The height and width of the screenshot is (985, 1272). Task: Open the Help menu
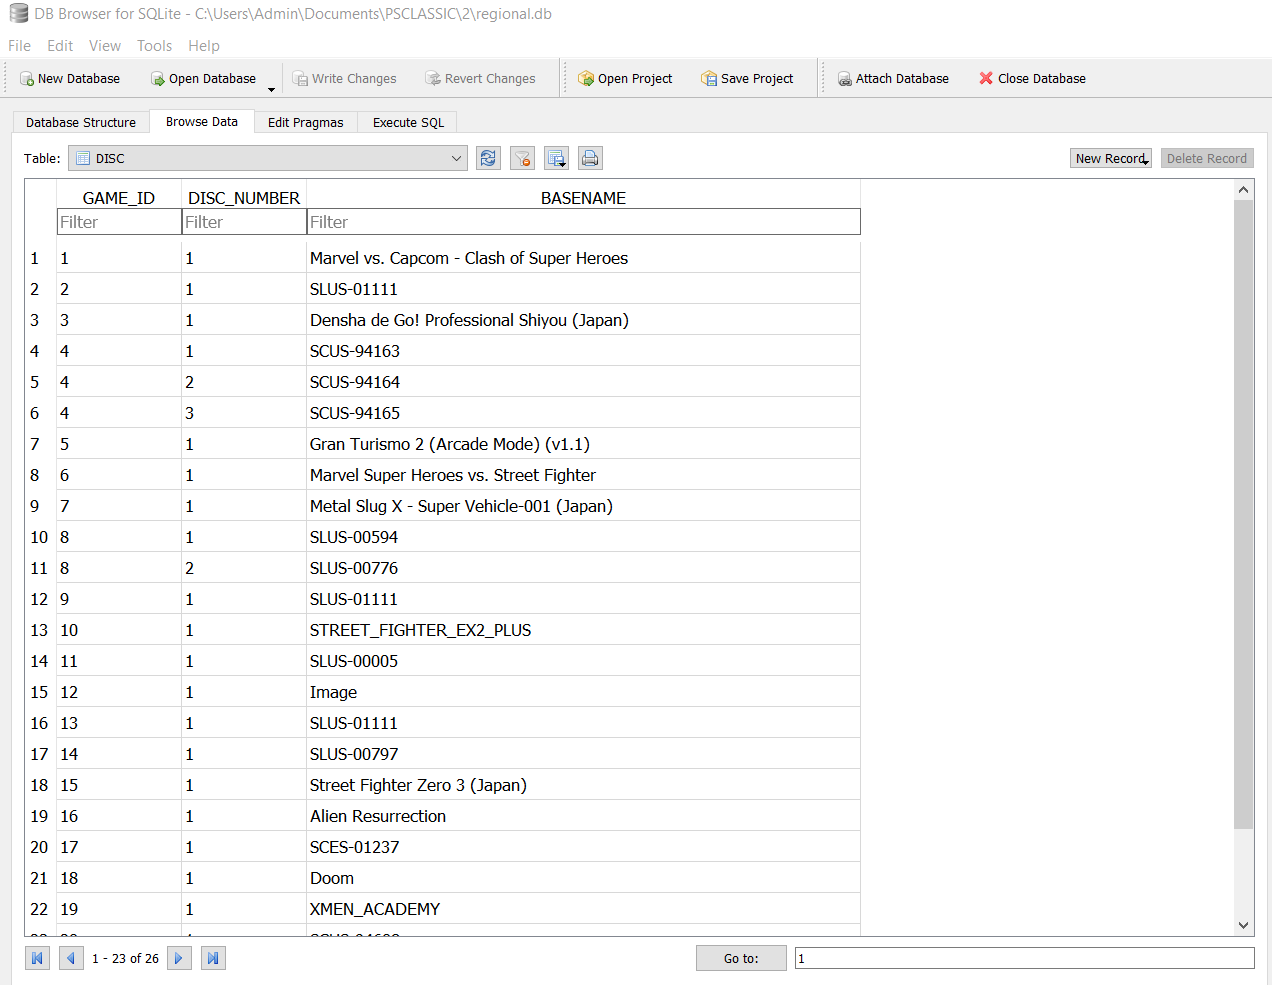pos(204,46)
